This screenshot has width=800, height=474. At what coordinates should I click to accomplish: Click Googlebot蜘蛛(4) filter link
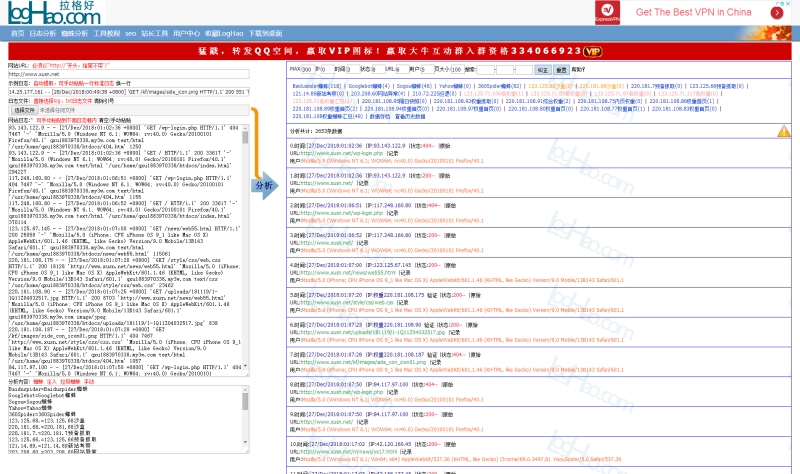[369, 86]
